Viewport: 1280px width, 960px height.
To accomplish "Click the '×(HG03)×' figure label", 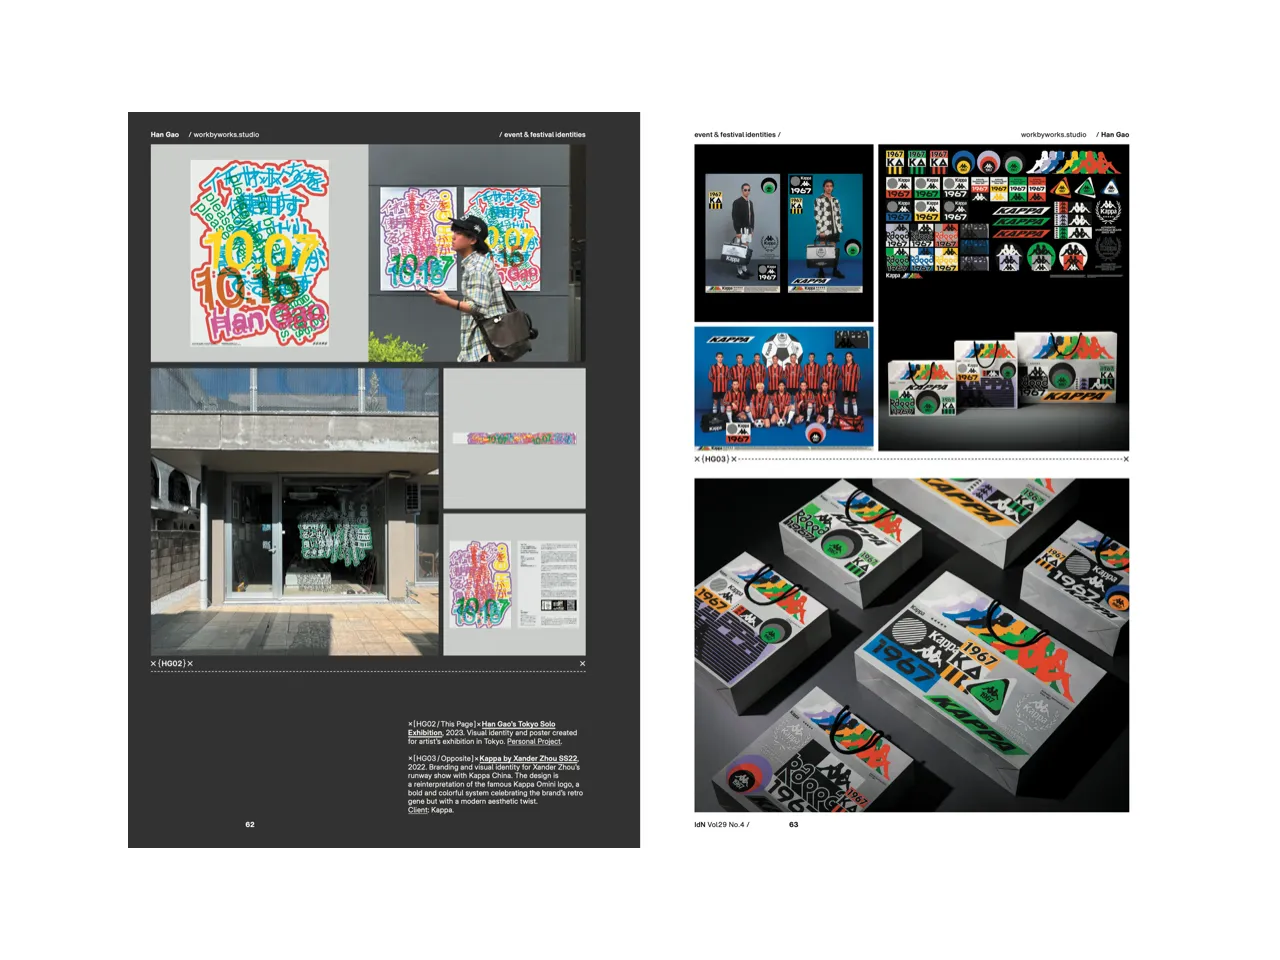I will [715, 459].
